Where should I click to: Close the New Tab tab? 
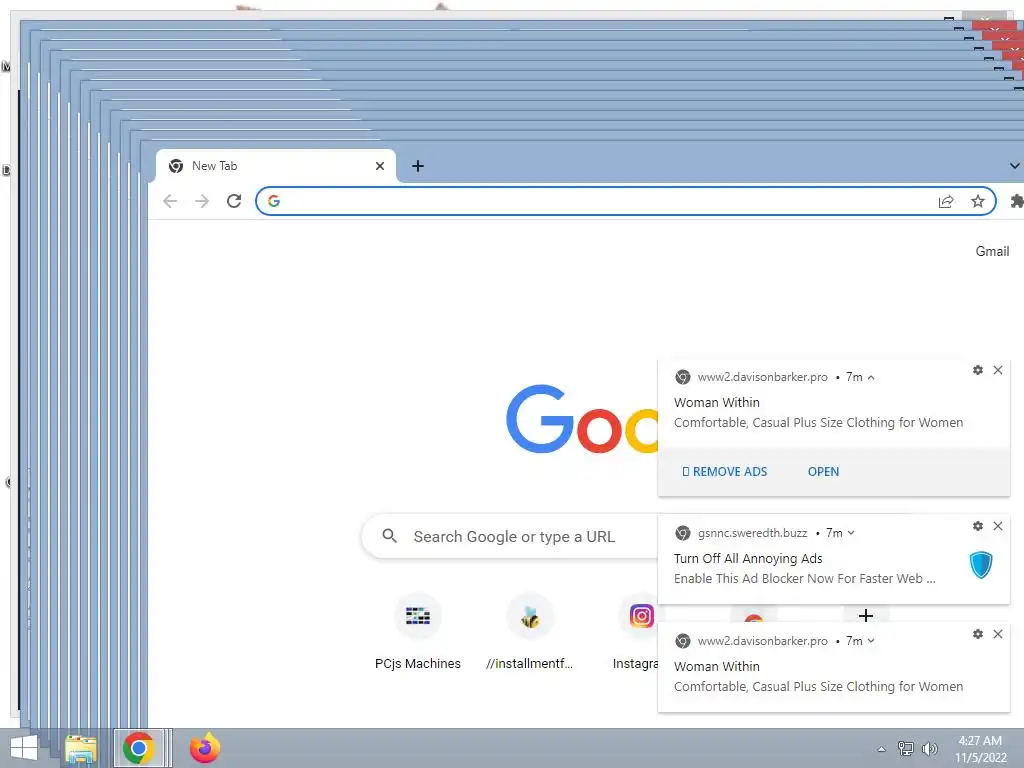point(379,166)
